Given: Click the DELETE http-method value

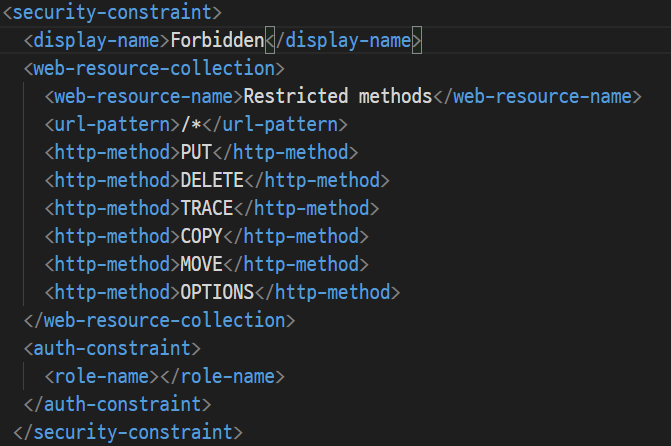Looking at the screenshot, I should pyautogui.click(x=212, y=180).
